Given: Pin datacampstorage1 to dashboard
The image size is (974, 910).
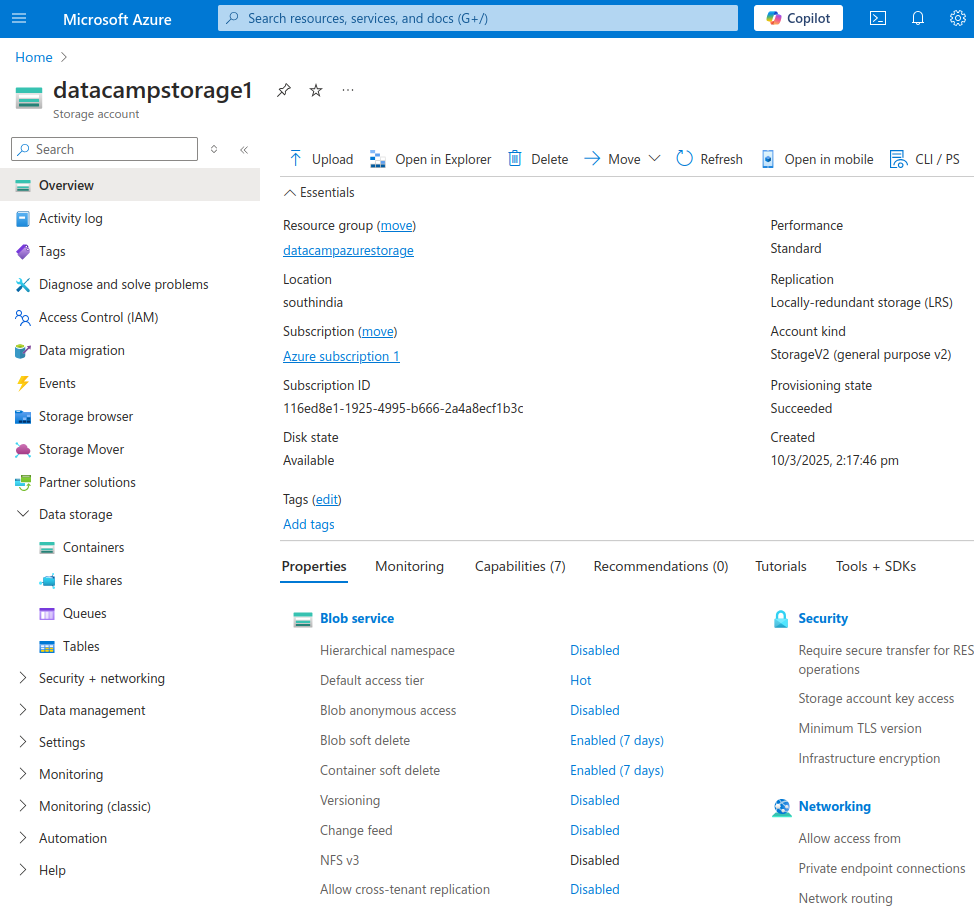Looking at the screenshot, I should click(x=284, y=90).
